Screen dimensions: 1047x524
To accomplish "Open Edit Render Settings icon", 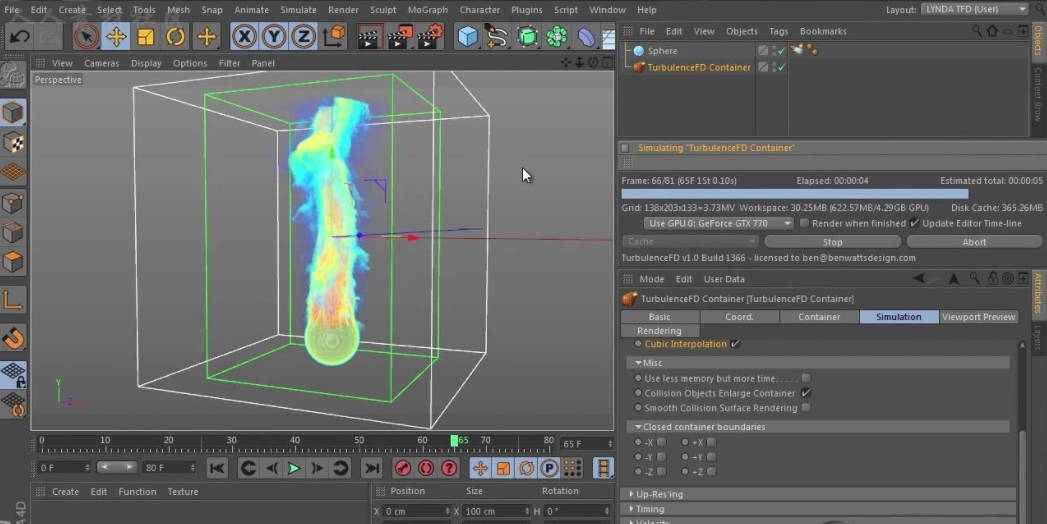I will [x=431, y=36].
